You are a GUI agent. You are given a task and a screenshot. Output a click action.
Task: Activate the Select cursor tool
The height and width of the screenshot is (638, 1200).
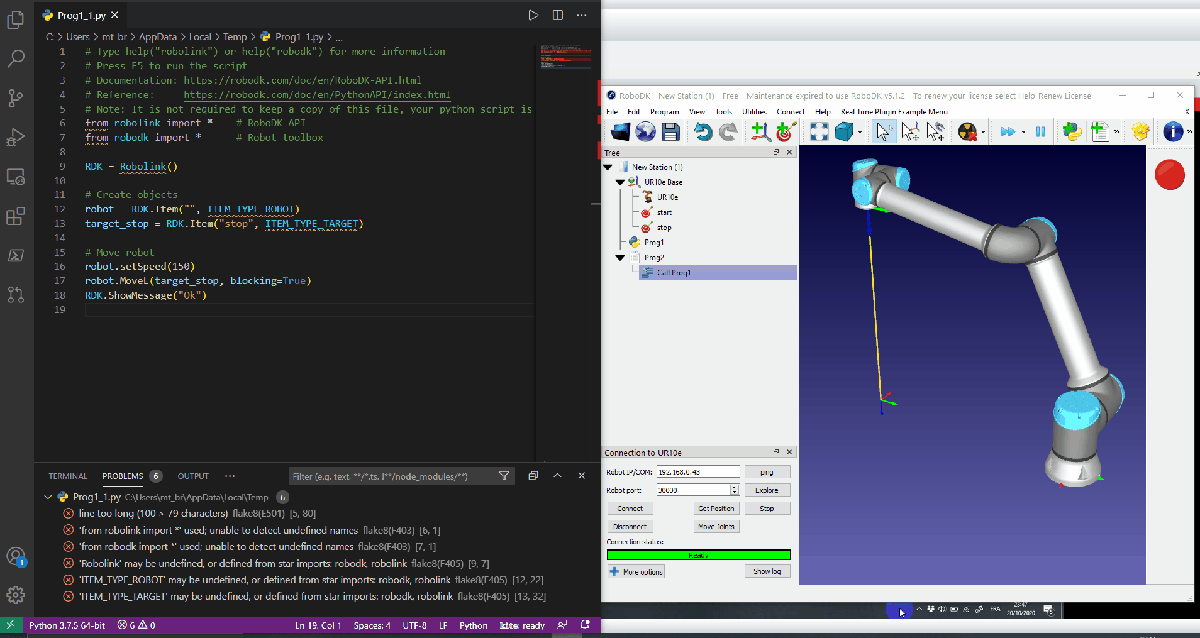(x=883, y=132)
